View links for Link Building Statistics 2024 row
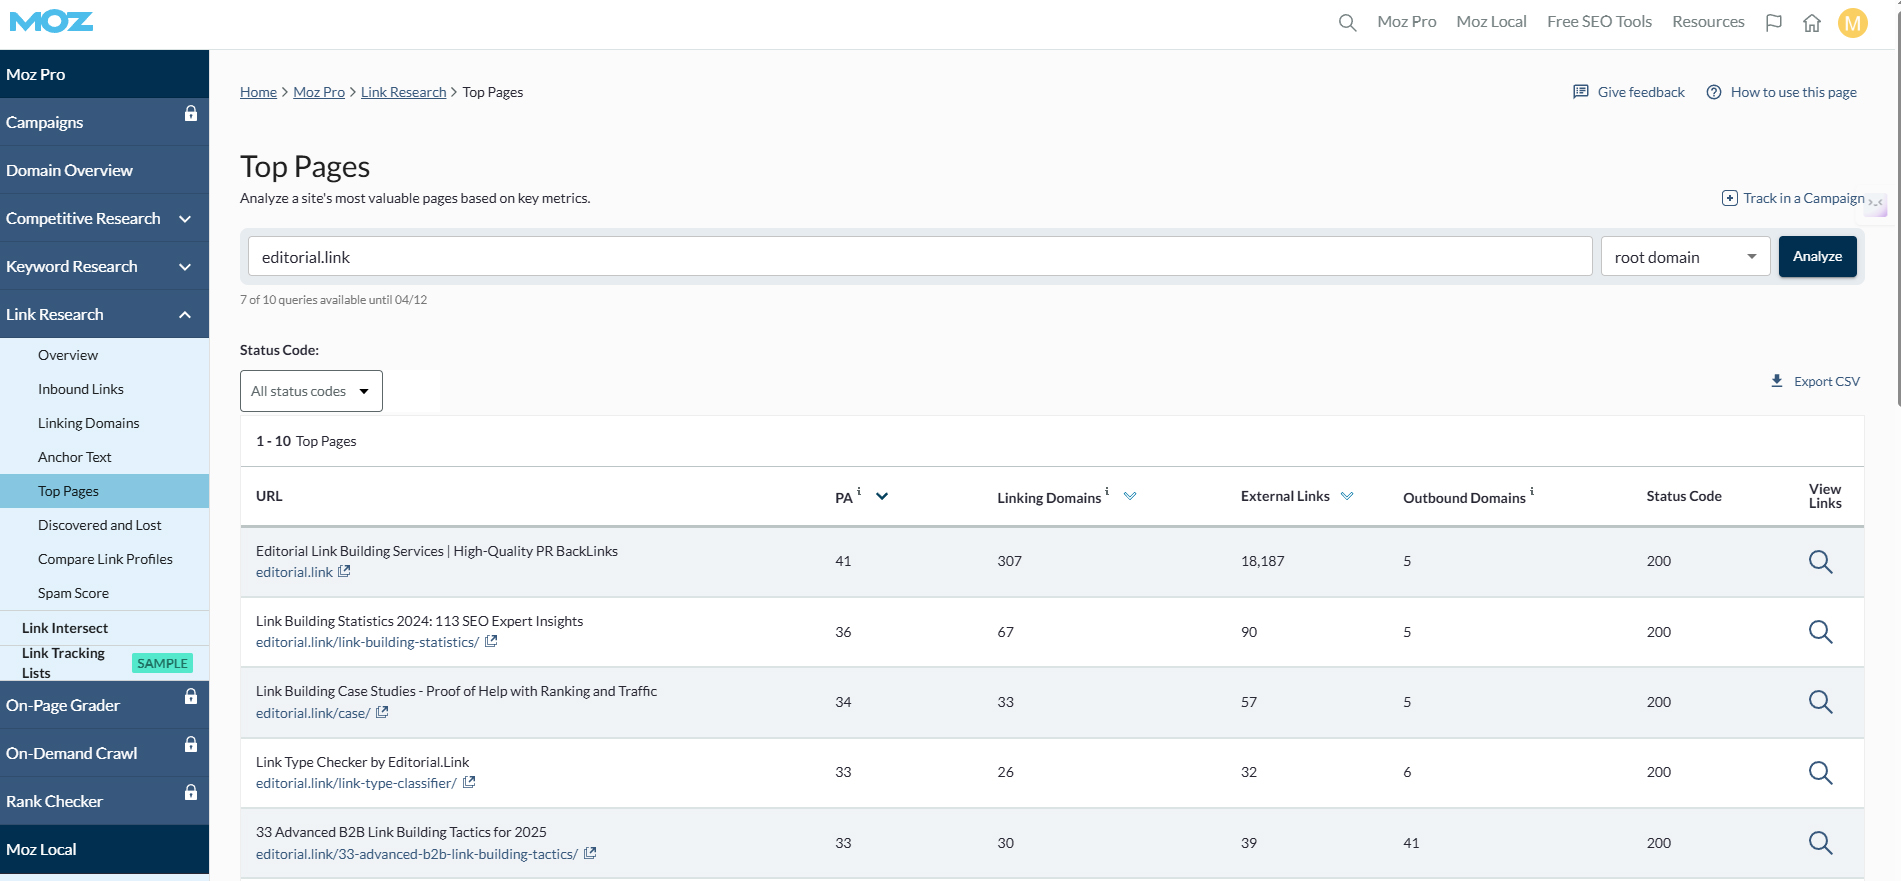 pos(1821,632)
